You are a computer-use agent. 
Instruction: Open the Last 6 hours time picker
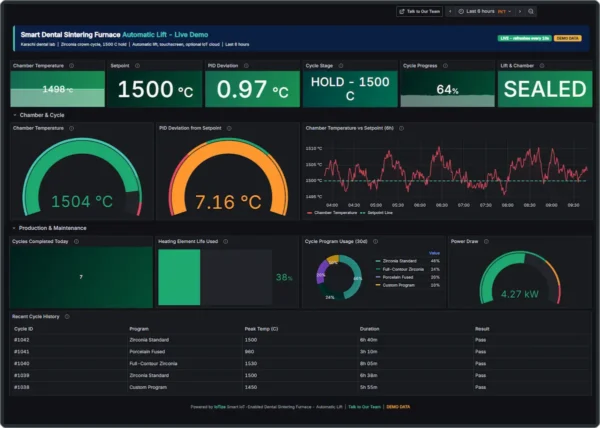(x=484, y=11)
